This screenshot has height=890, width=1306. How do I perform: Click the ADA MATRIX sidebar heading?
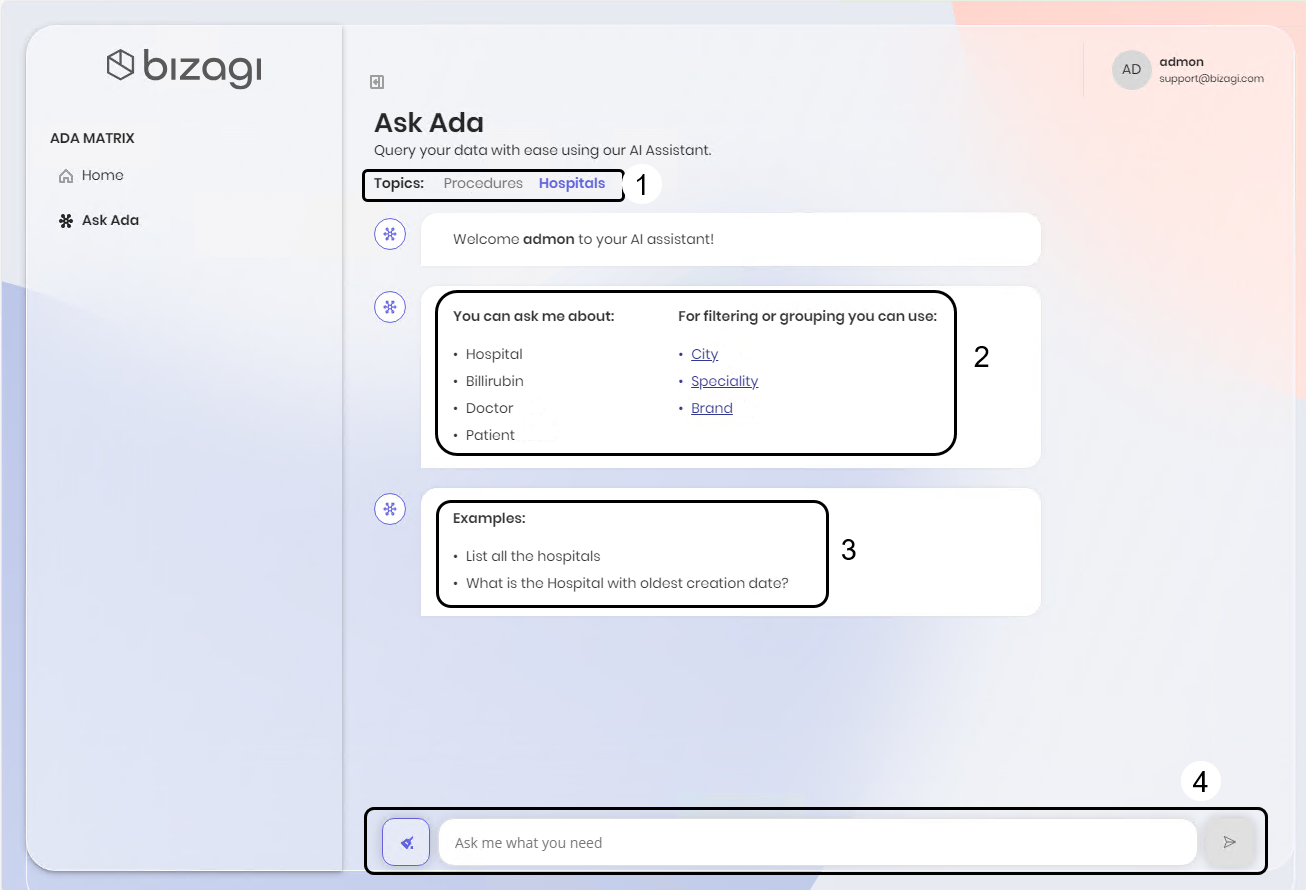point(92,138)
